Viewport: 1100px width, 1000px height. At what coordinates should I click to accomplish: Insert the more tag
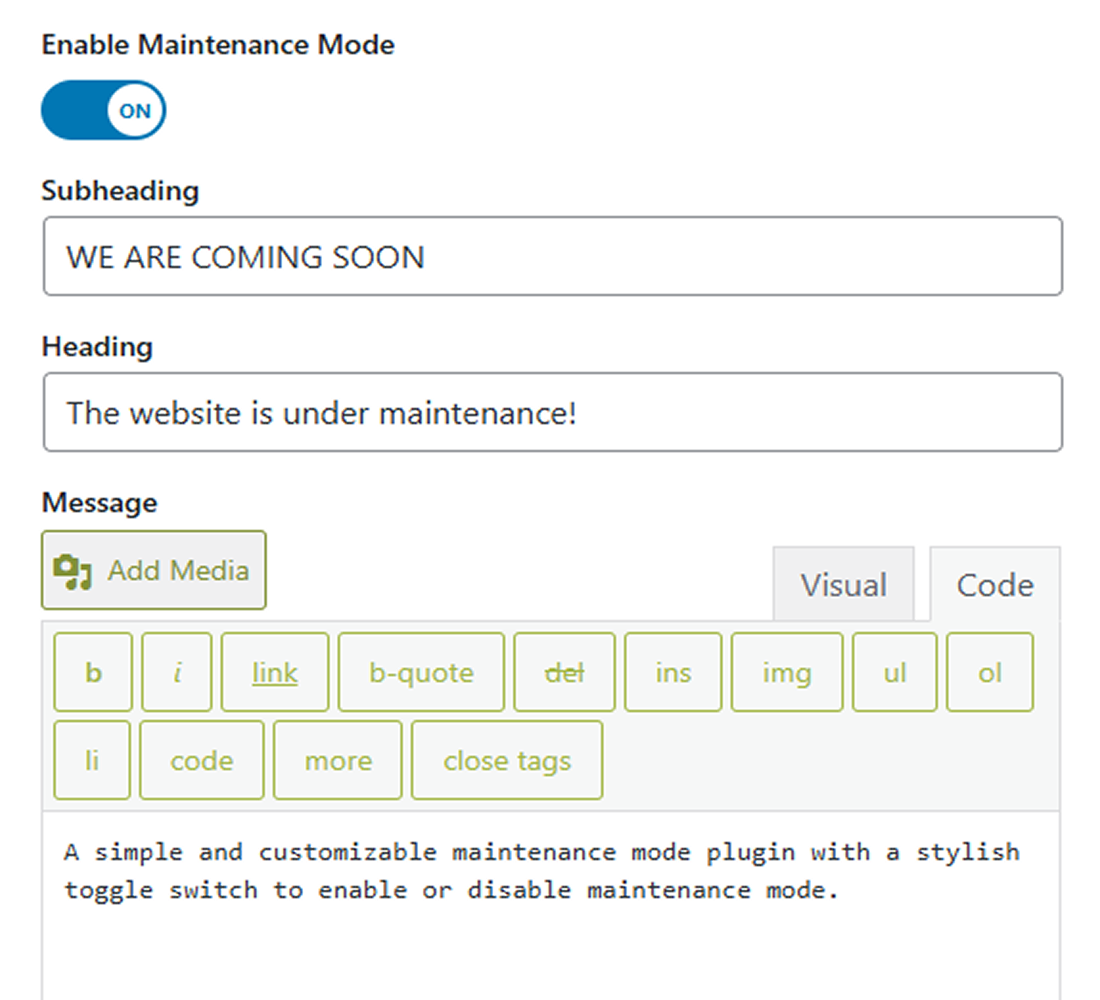[338, 760]
